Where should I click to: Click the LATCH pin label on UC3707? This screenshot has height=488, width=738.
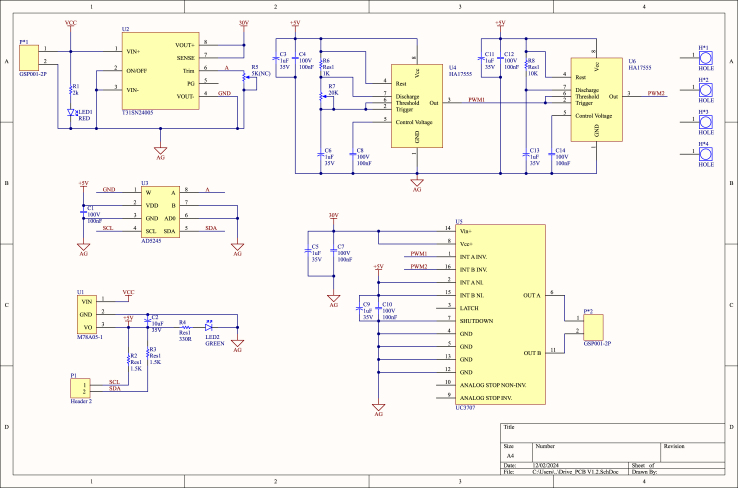(x=469, y=308)
